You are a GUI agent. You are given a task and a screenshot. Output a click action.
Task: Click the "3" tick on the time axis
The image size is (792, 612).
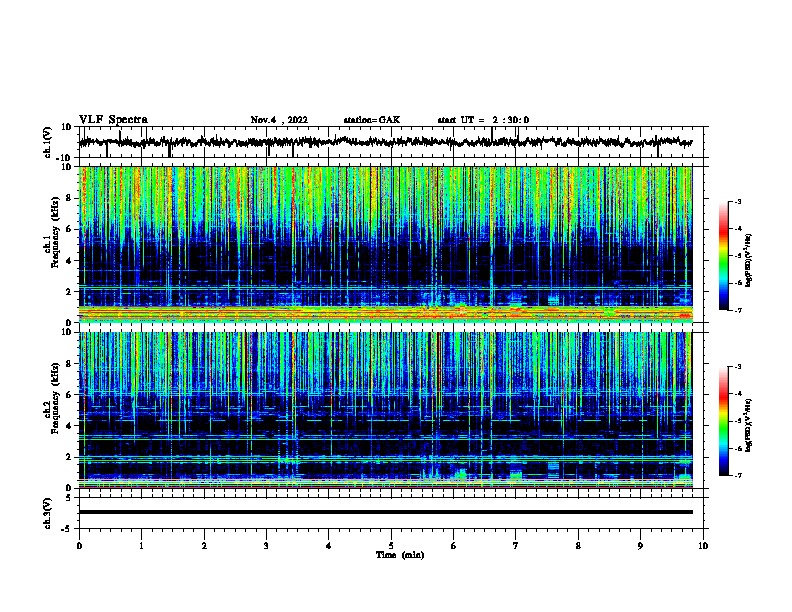pos(266,546)
